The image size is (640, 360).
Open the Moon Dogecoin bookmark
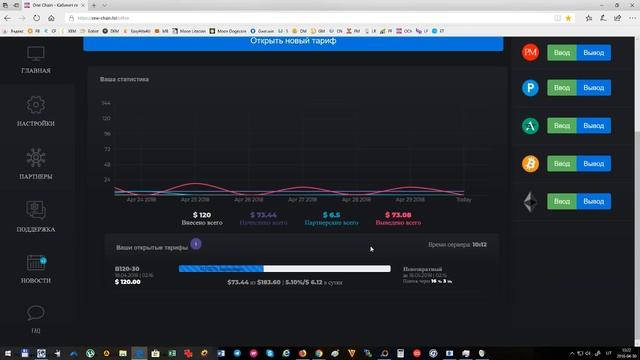(x=228, y=31)
